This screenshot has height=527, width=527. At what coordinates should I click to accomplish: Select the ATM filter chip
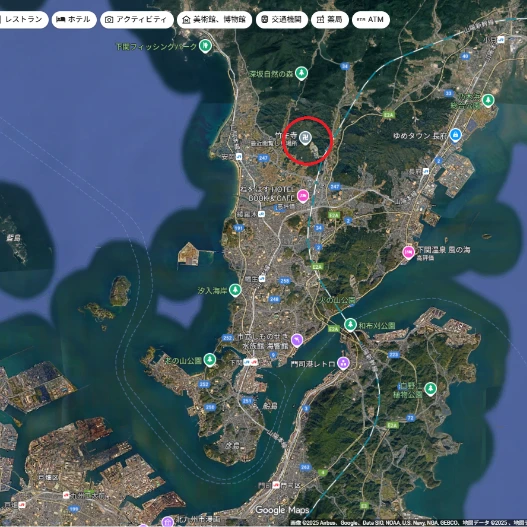tap(371, 19)
